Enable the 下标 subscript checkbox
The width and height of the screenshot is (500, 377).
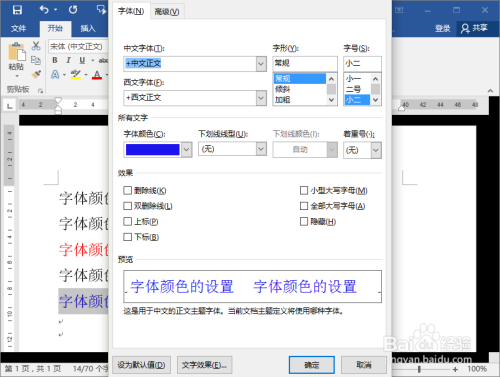coord(127,237)
